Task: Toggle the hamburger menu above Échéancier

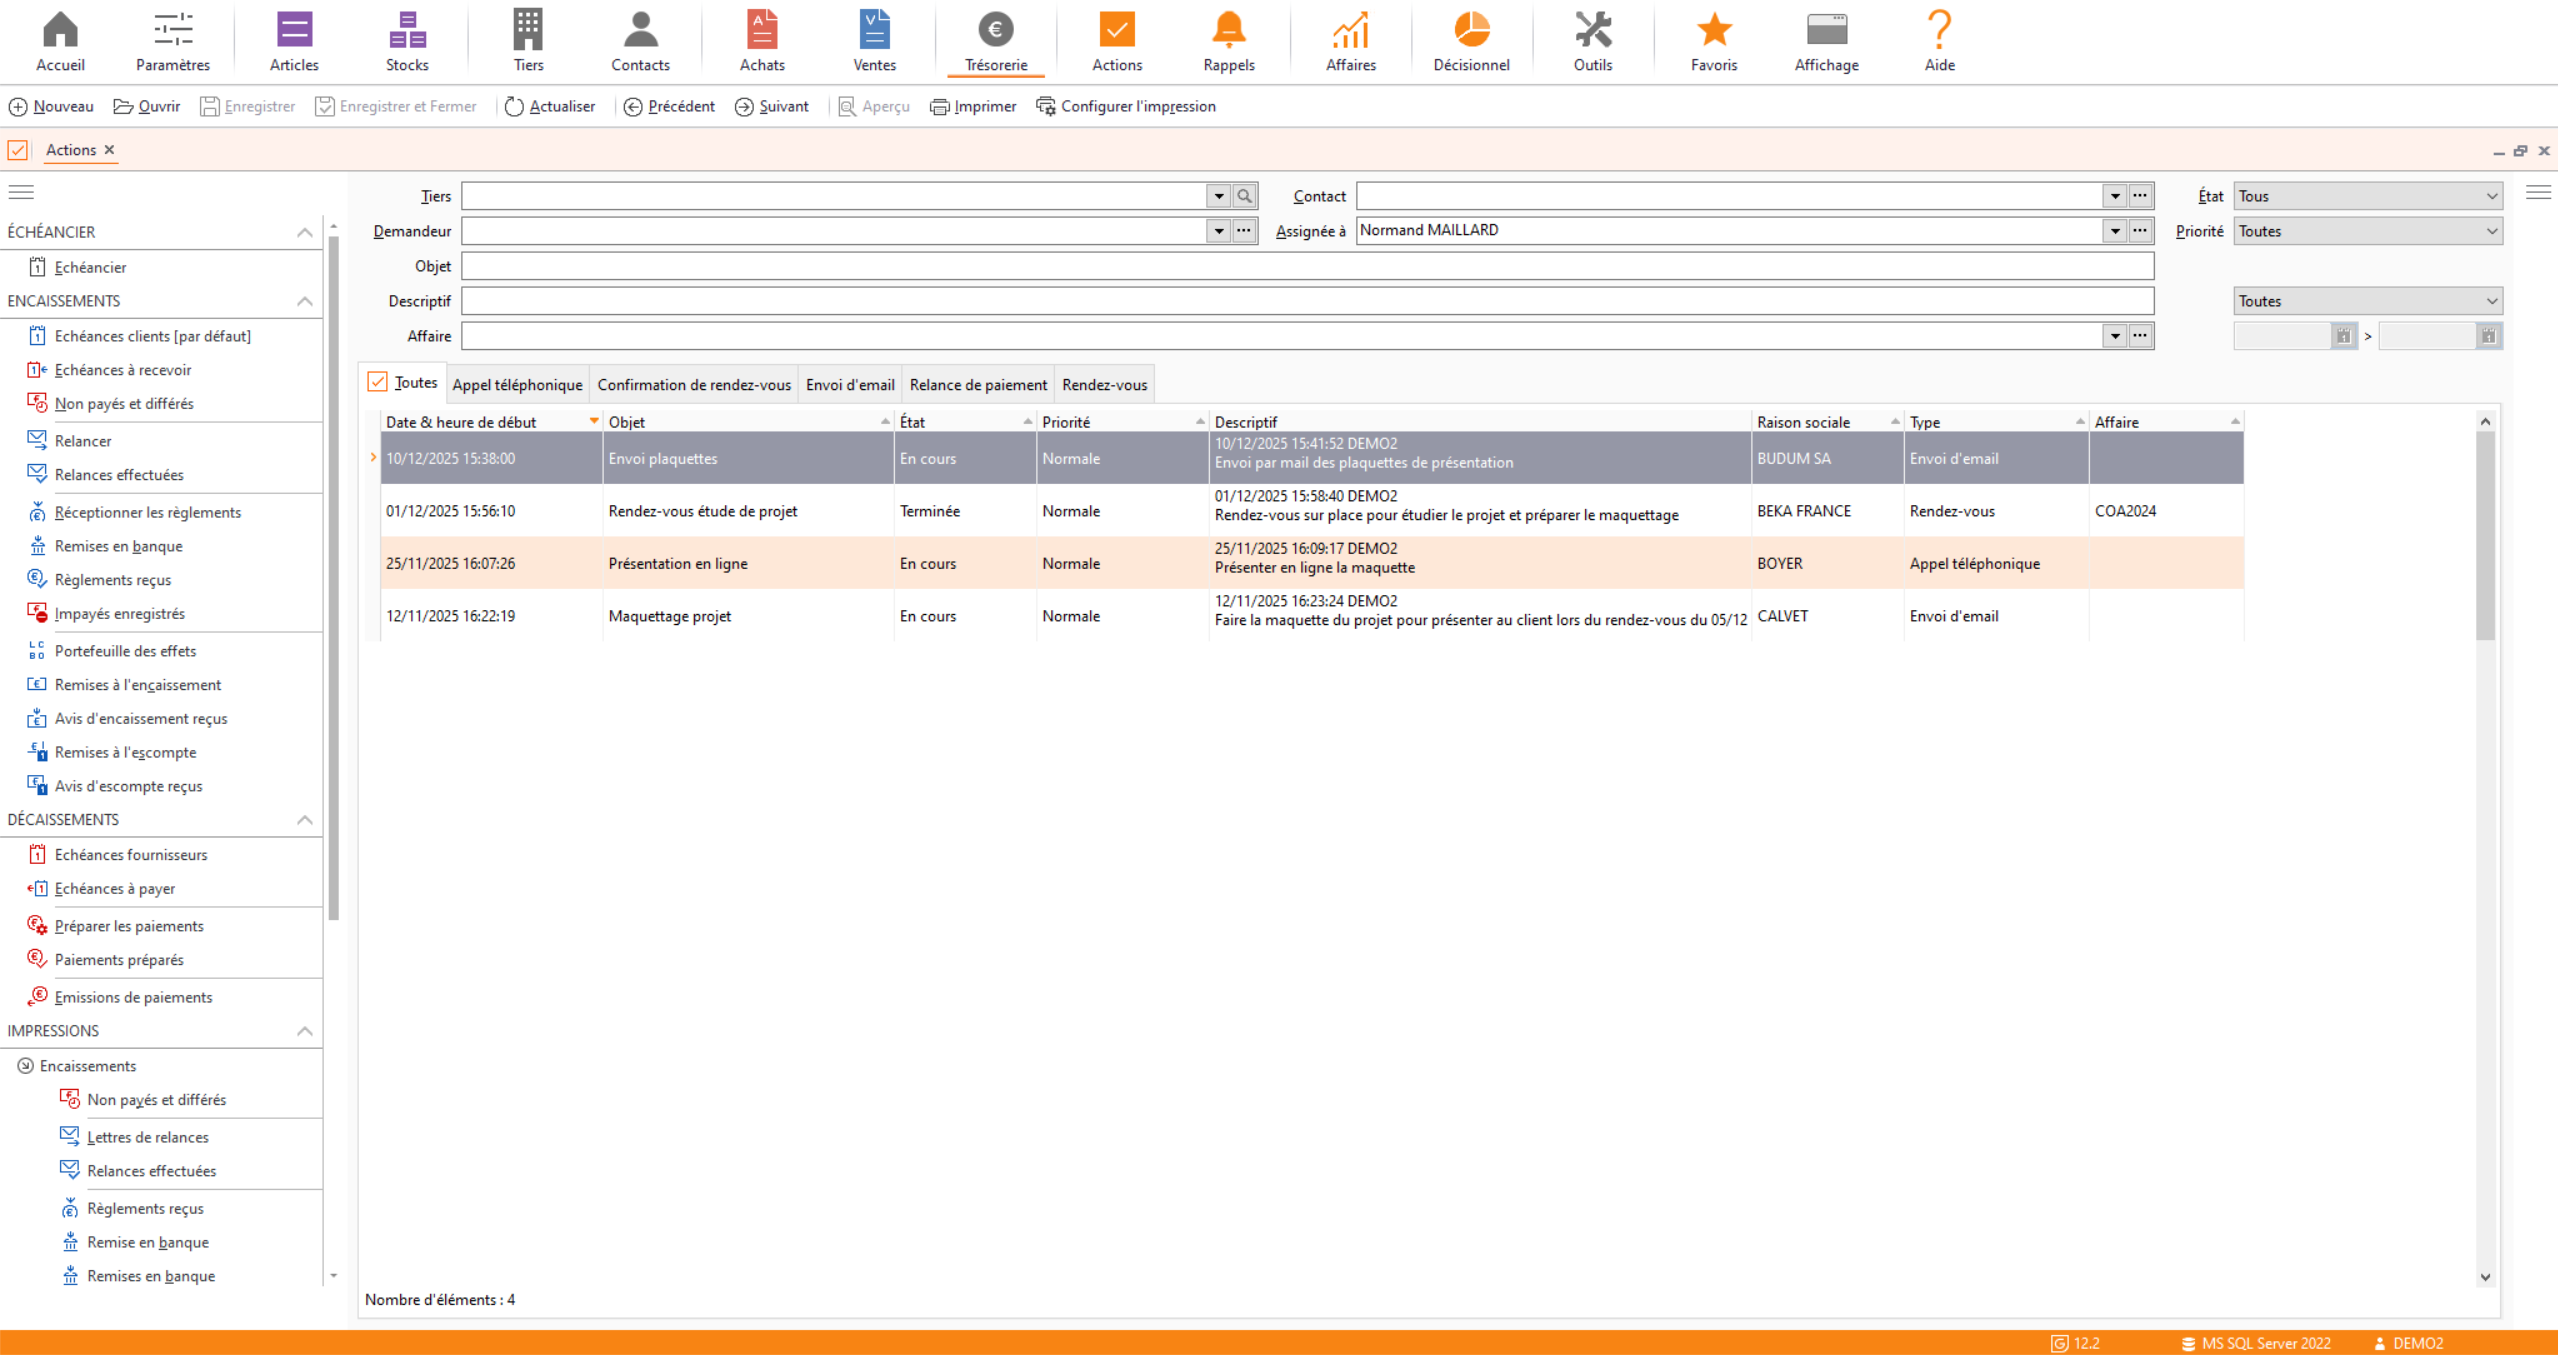Action: (21, 192)
